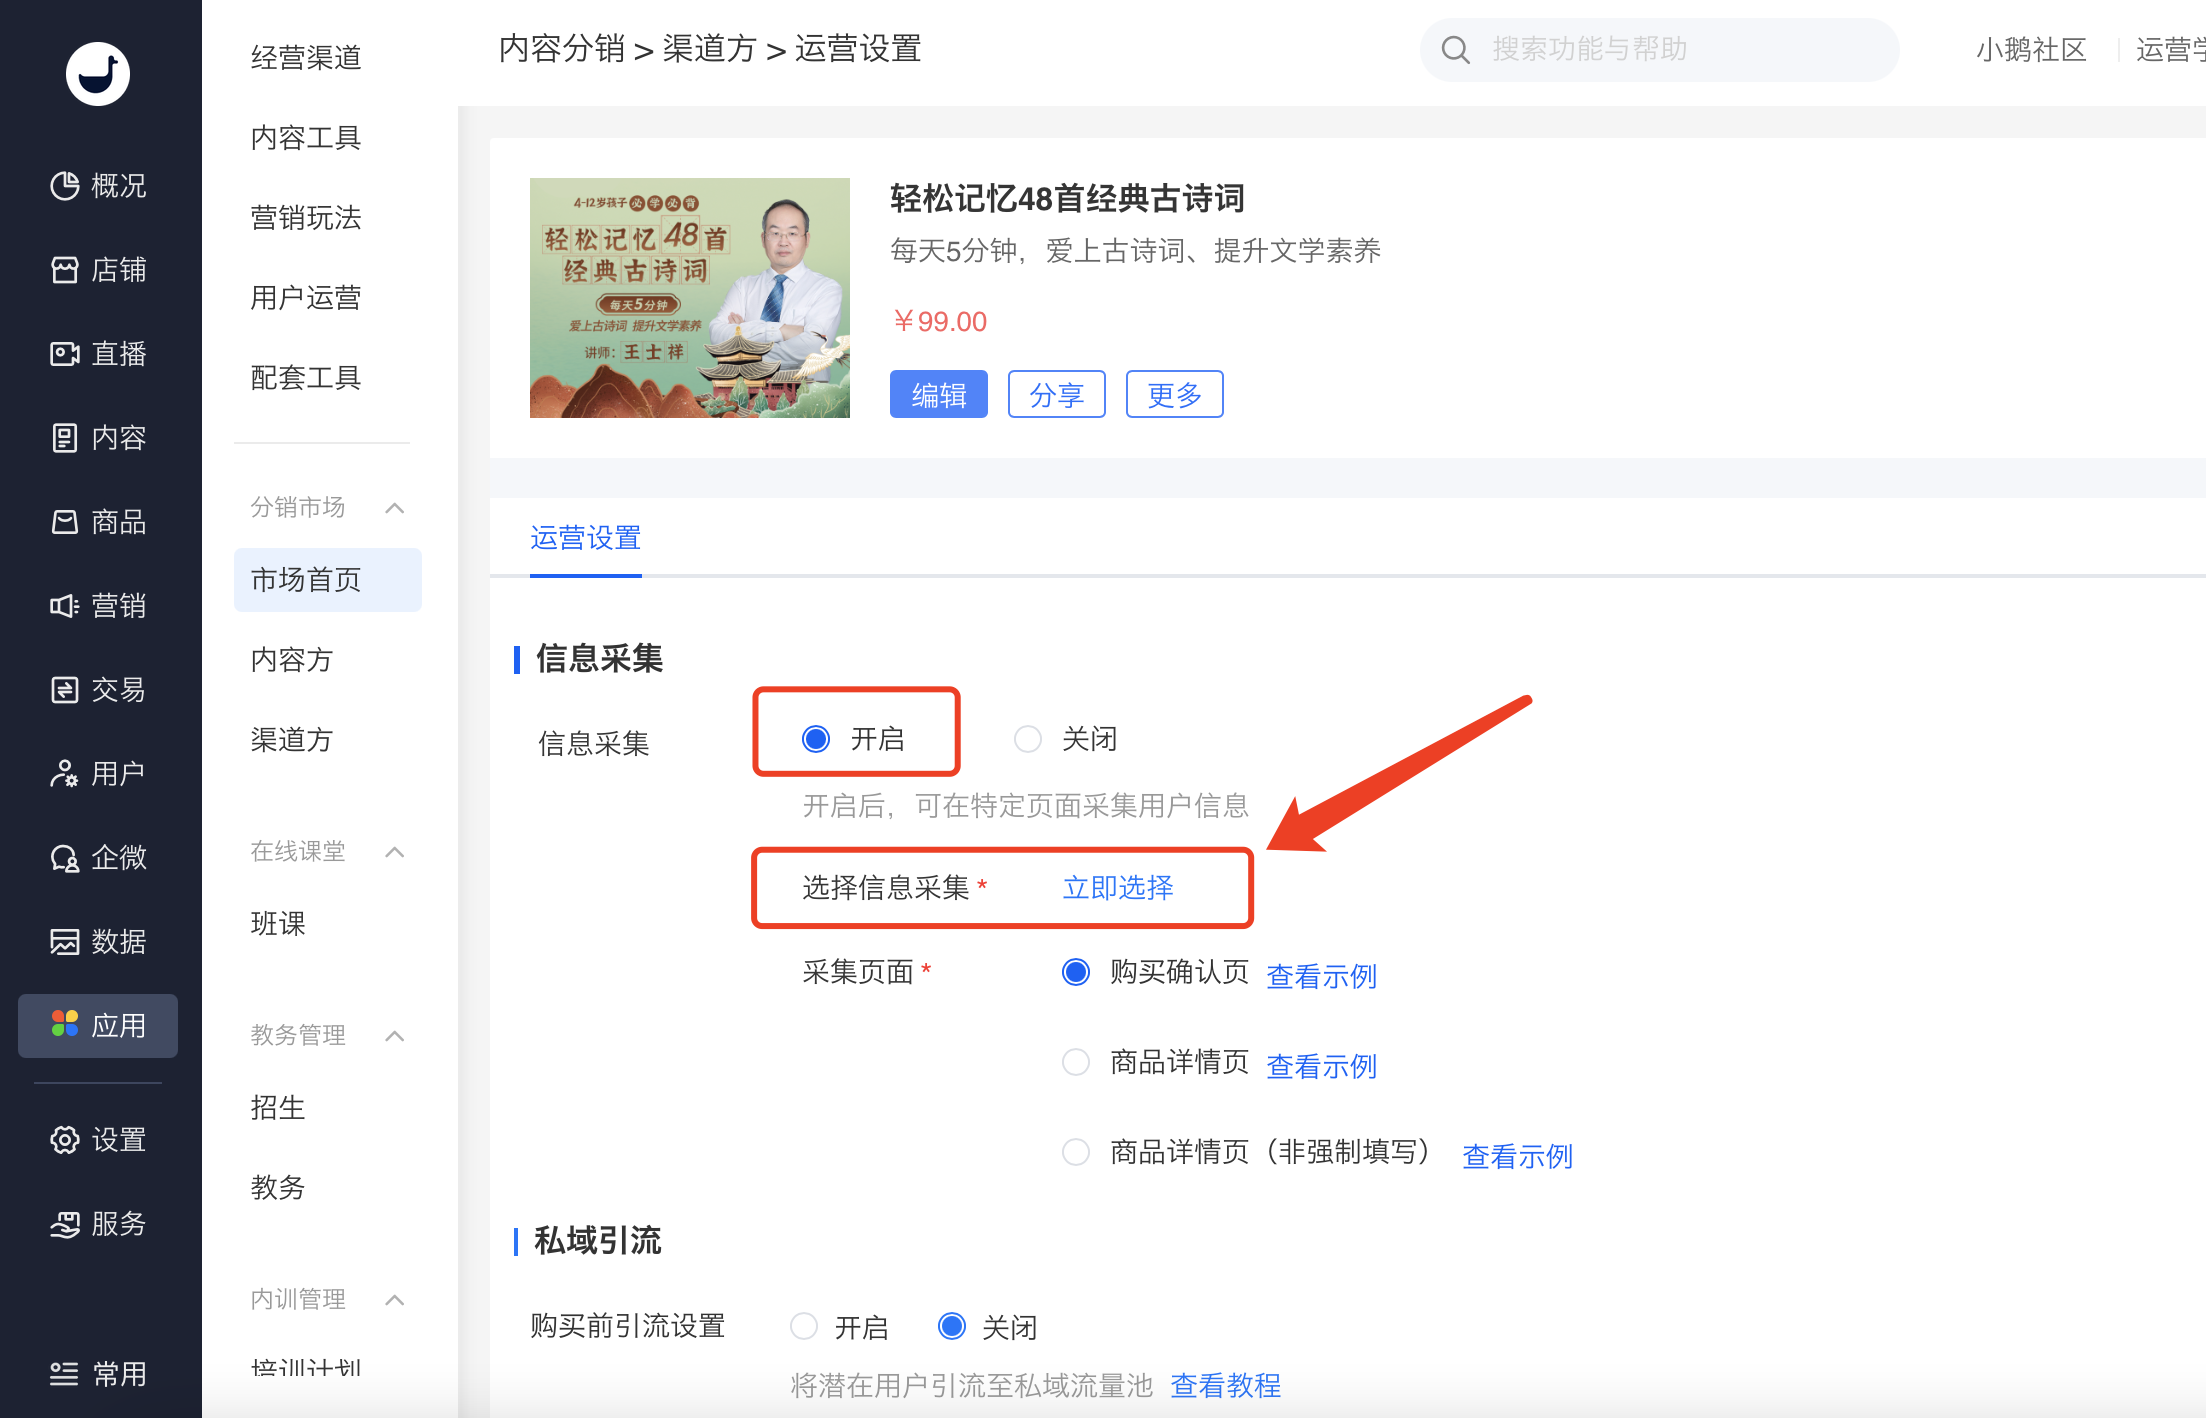Open 直播 live streaming in the sidebar

tap(98, 354)
